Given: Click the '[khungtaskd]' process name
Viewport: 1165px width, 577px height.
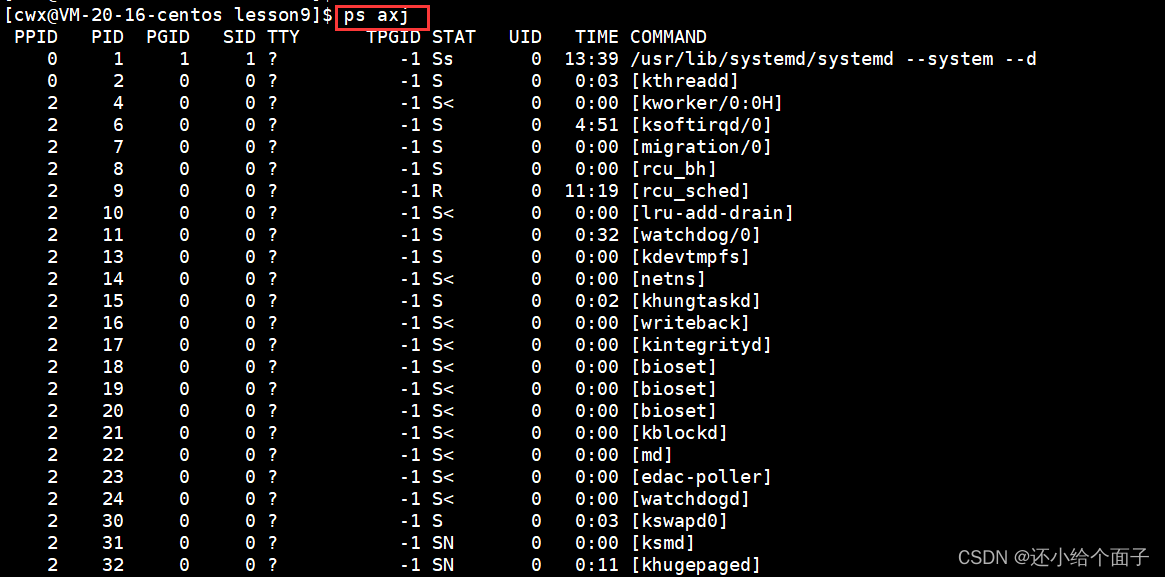Looking at the screenshot, I should (695, 301).
